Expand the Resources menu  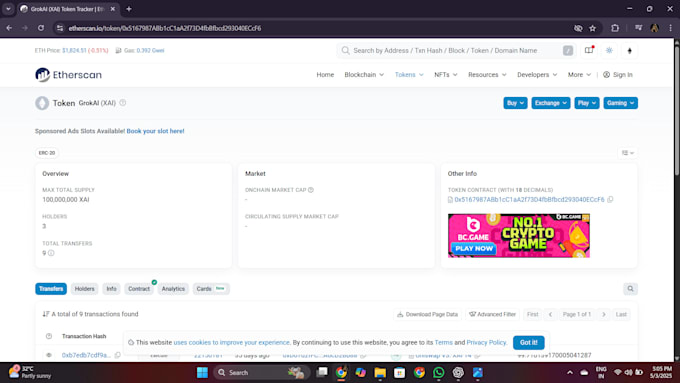[487, 75]
